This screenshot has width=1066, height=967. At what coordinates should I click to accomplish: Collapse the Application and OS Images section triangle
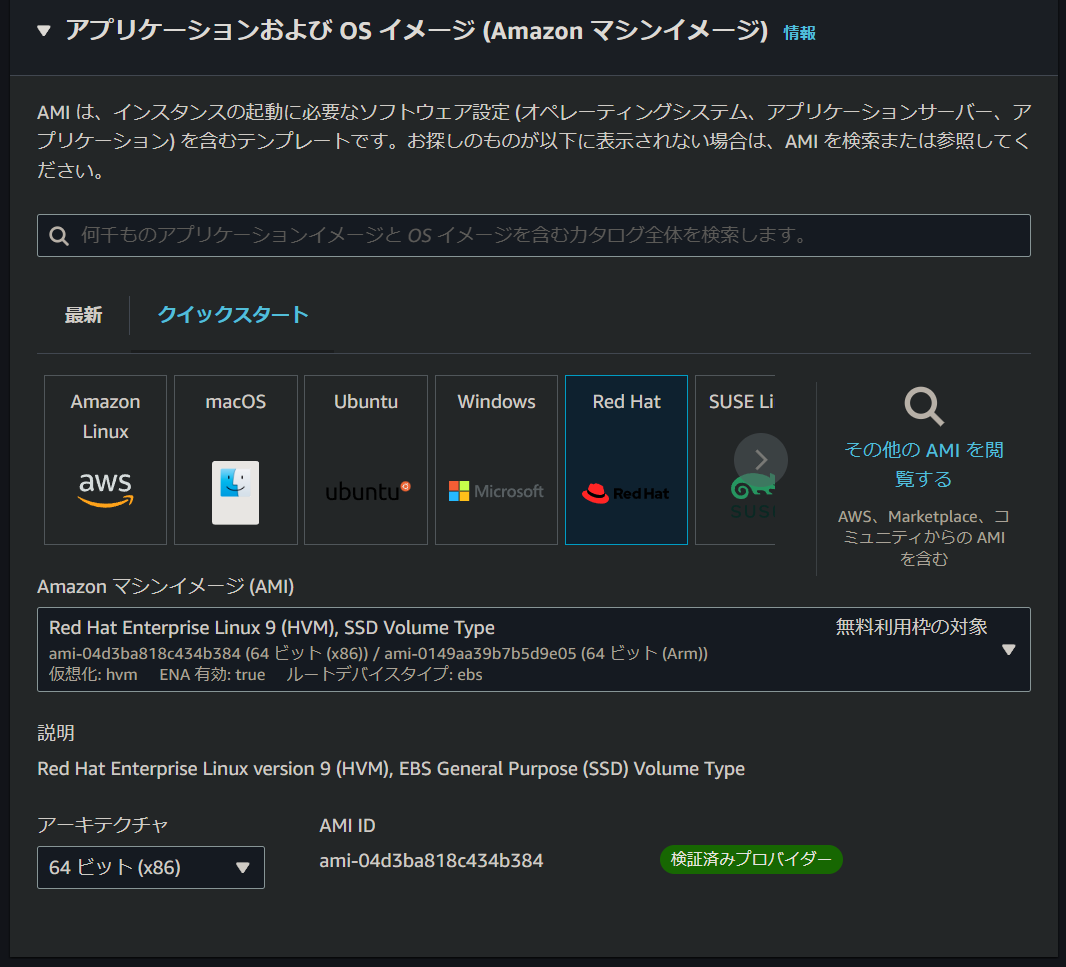tap(44, 31)
